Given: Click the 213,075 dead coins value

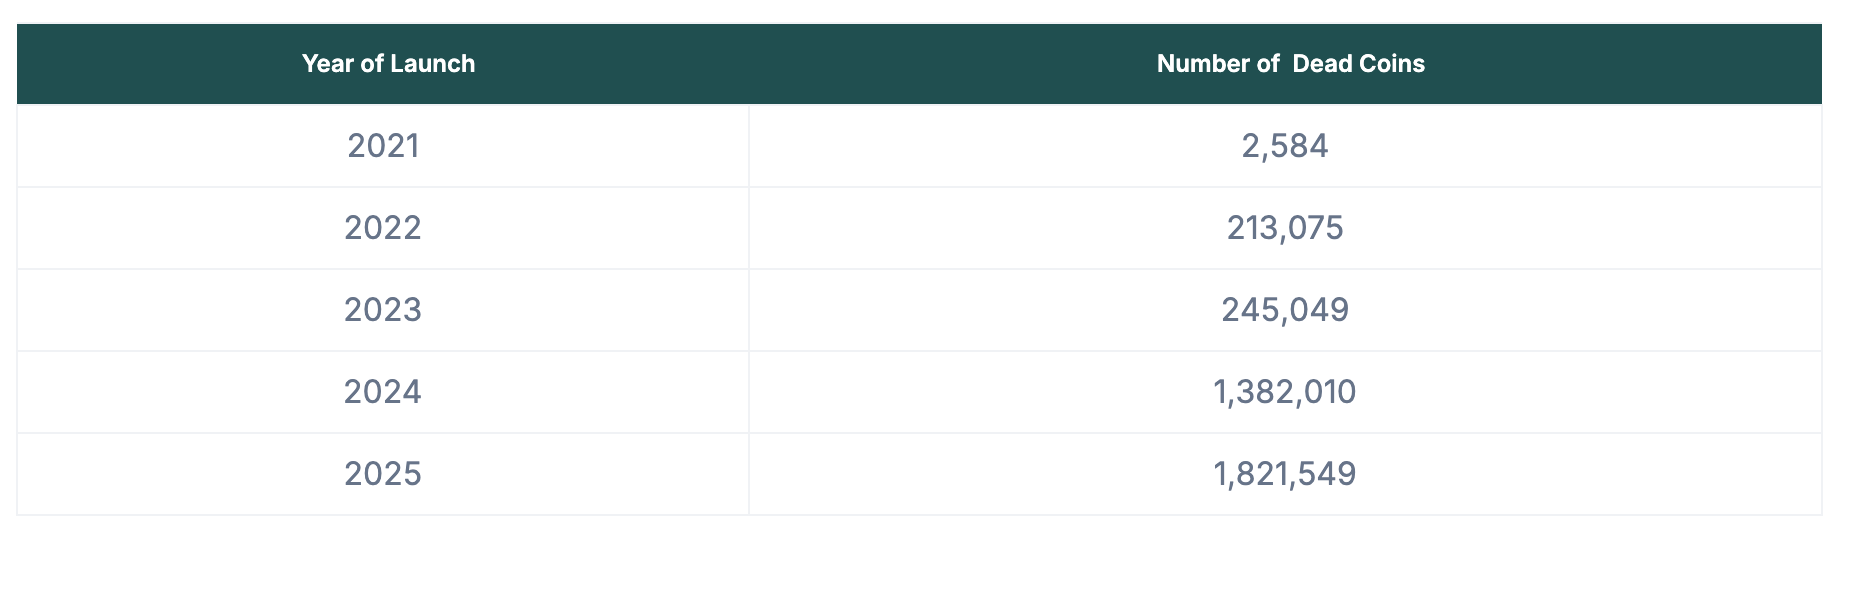Looking at the screenshot, I should [x=1285, y=228].
